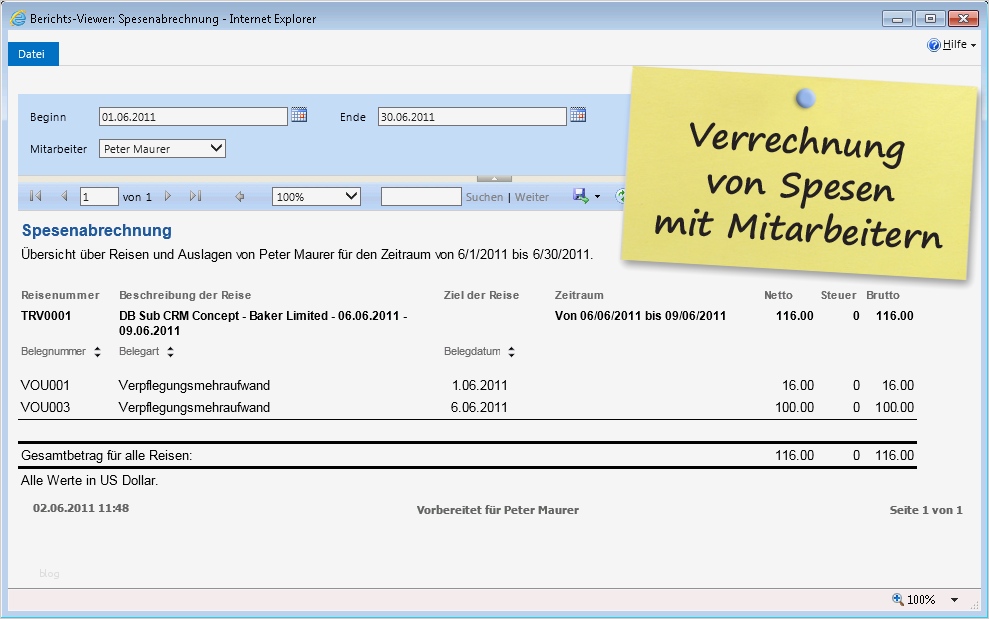This screenshot has width=989, height=619.
Task: Select the back-to-parent-report arrow
Action: point(240,196)
